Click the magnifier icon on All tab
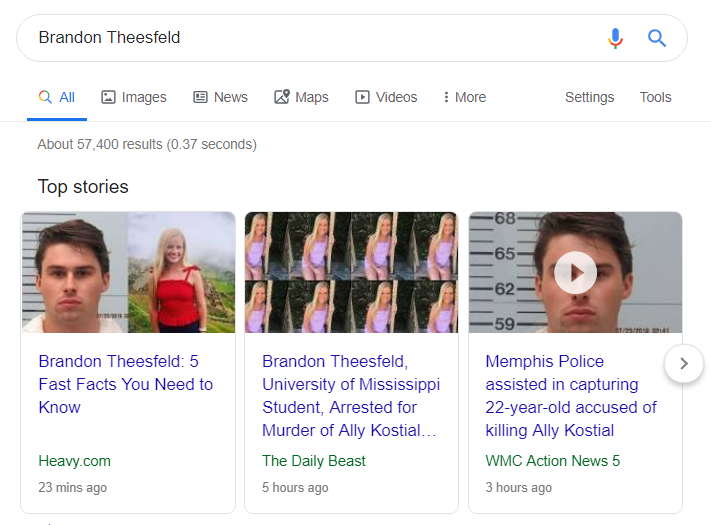The height and width of the screenshot is (525, 711). click(45, 97)
